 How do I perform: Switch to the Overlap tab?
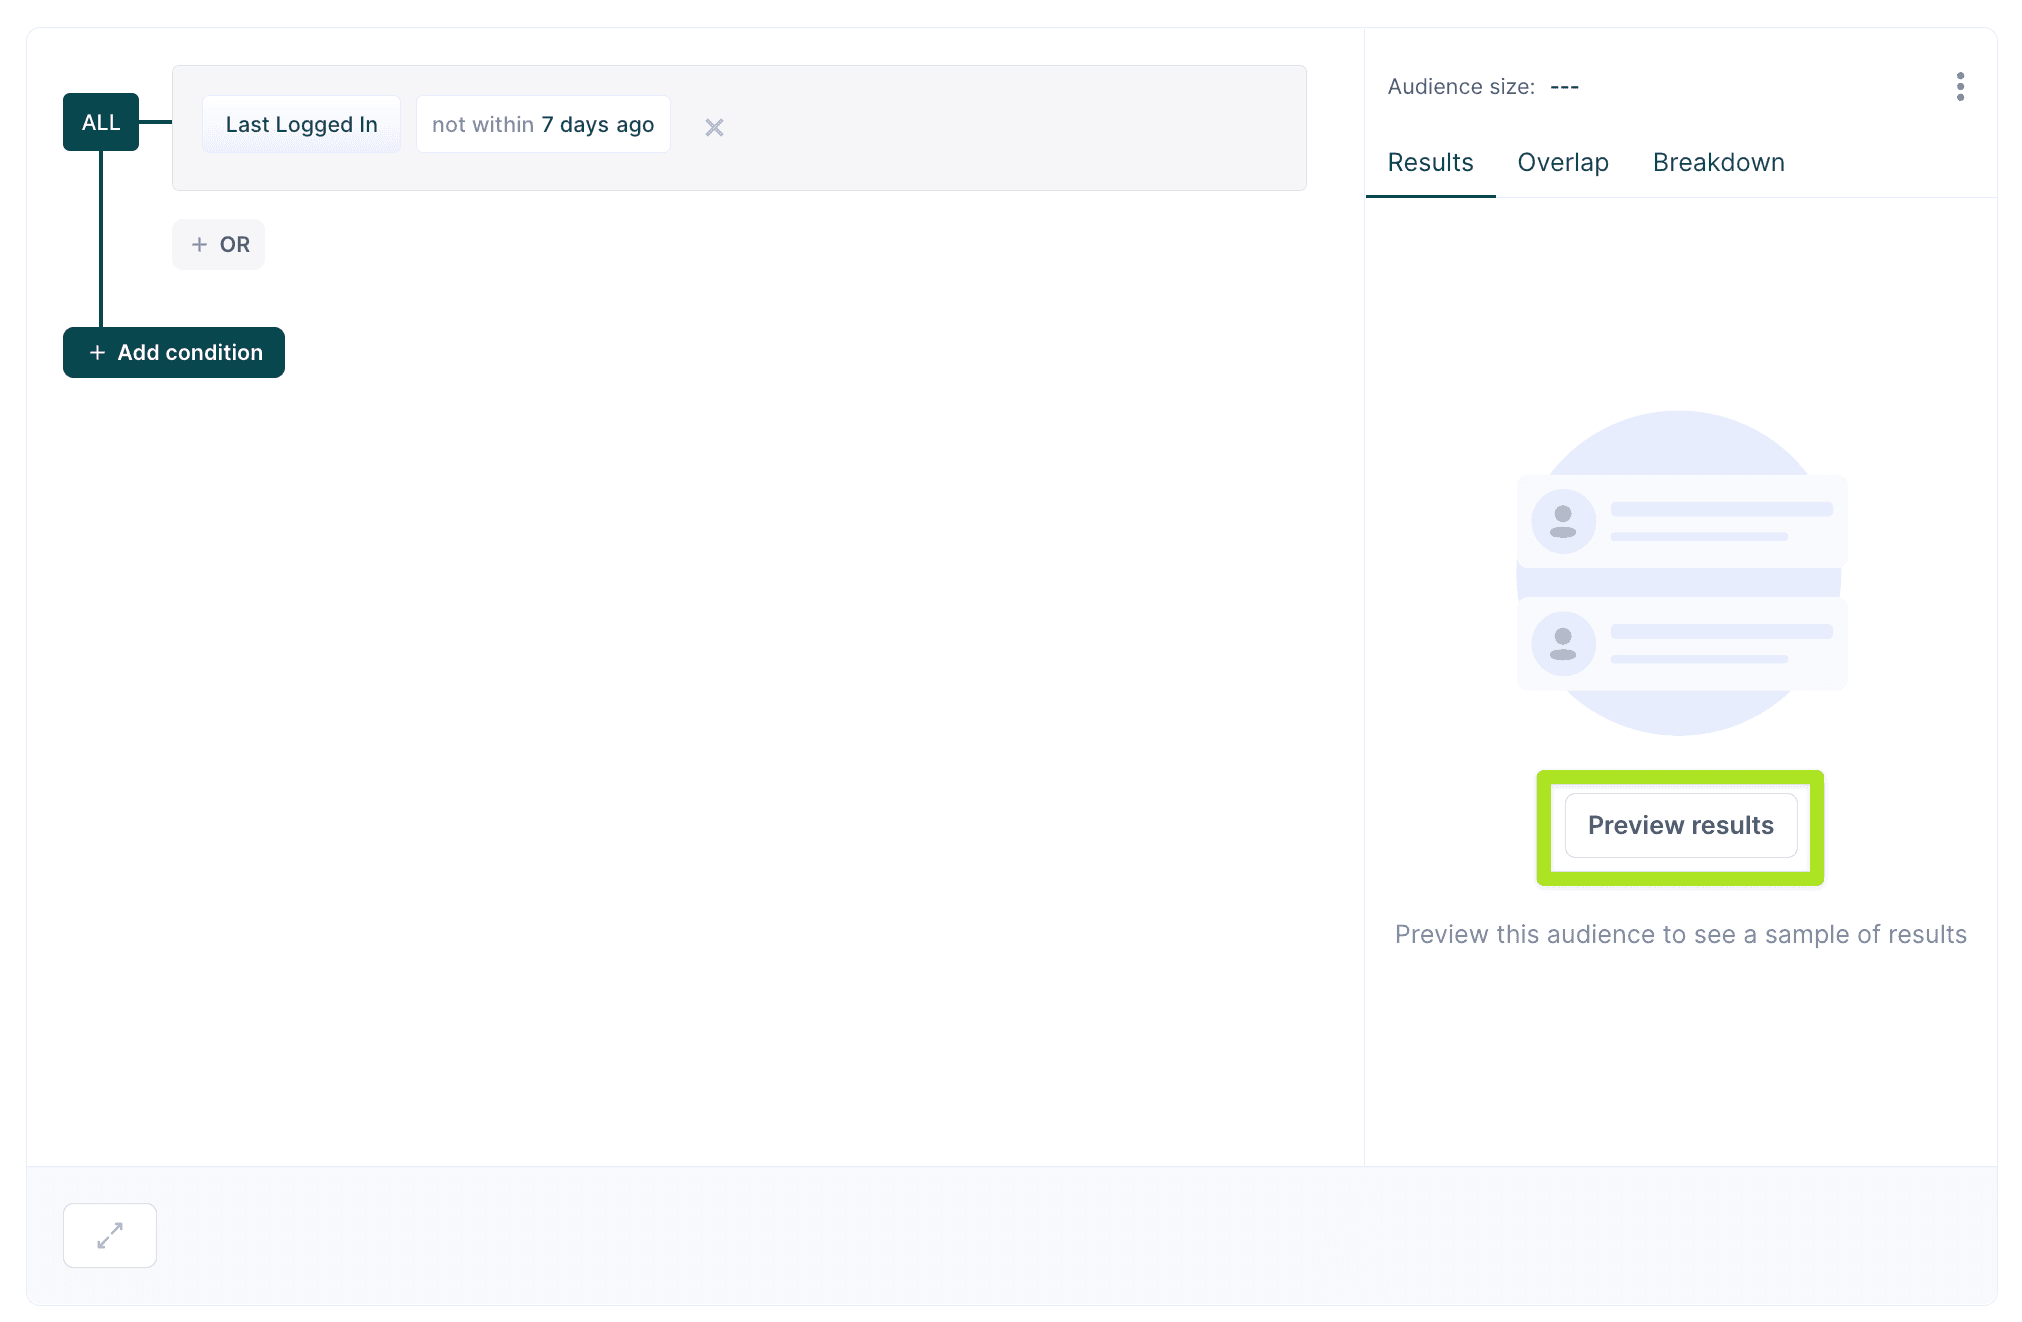coord(1562,162)
